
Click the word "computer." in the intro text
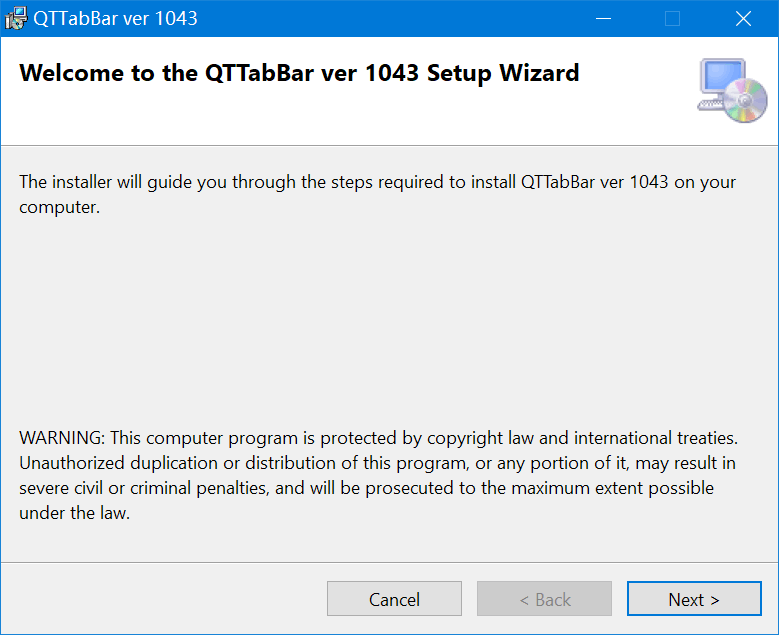point(60,208)
